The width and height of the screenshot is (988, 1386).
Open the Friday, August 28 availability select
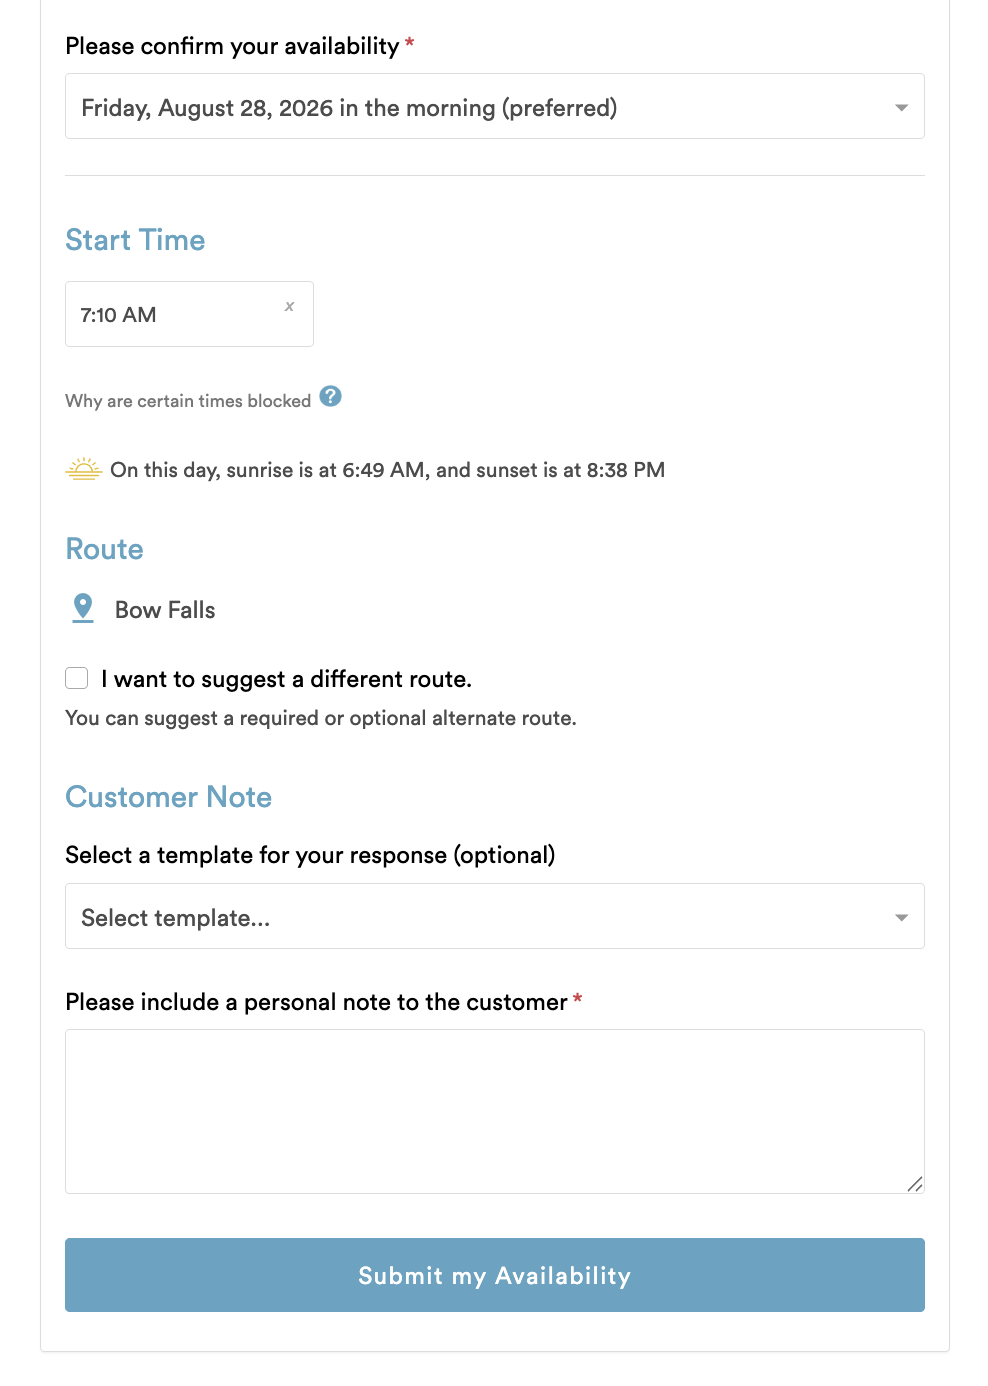(x=495, y=106)
